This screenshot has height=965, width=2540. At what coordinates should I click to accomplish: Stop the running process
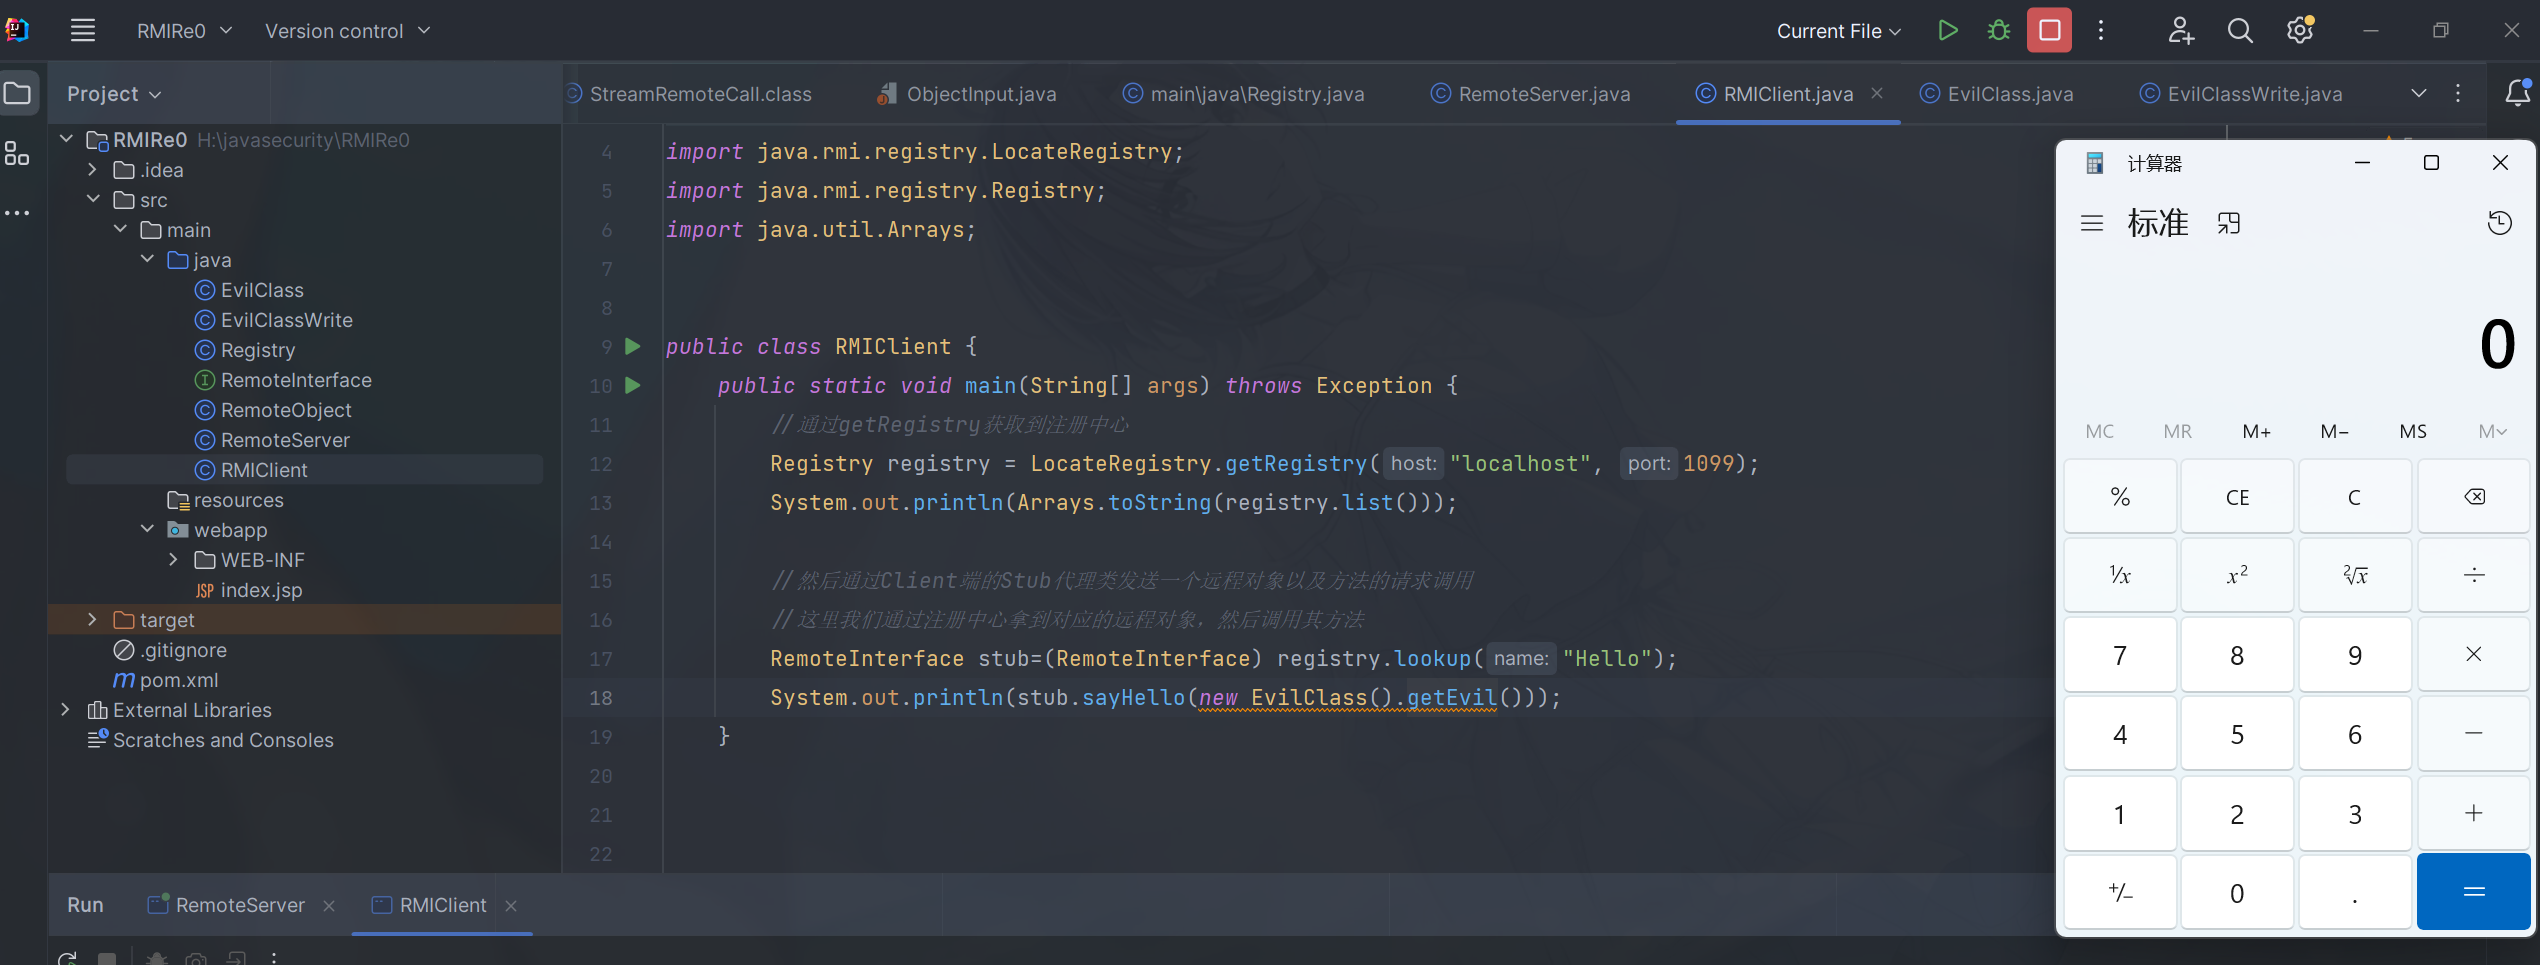pos(2049,30)
